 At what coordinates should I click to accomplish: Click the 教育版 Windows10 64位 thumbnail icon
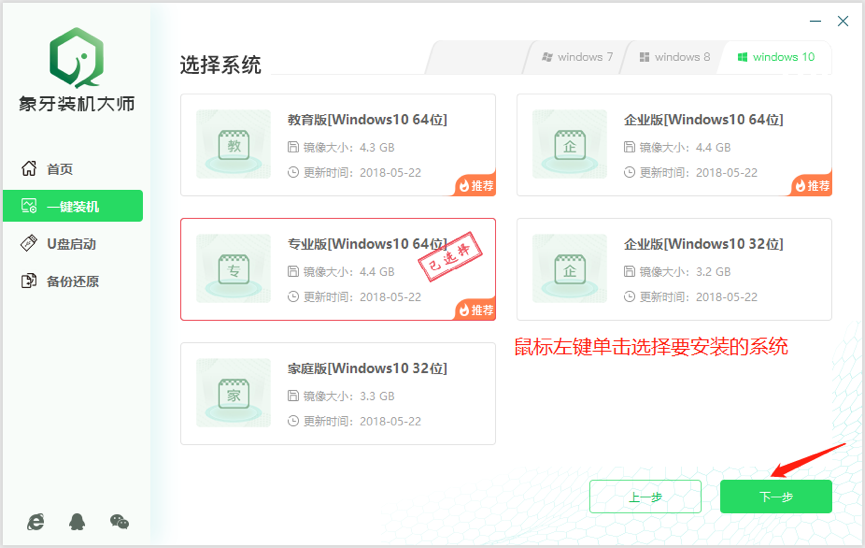234,145
